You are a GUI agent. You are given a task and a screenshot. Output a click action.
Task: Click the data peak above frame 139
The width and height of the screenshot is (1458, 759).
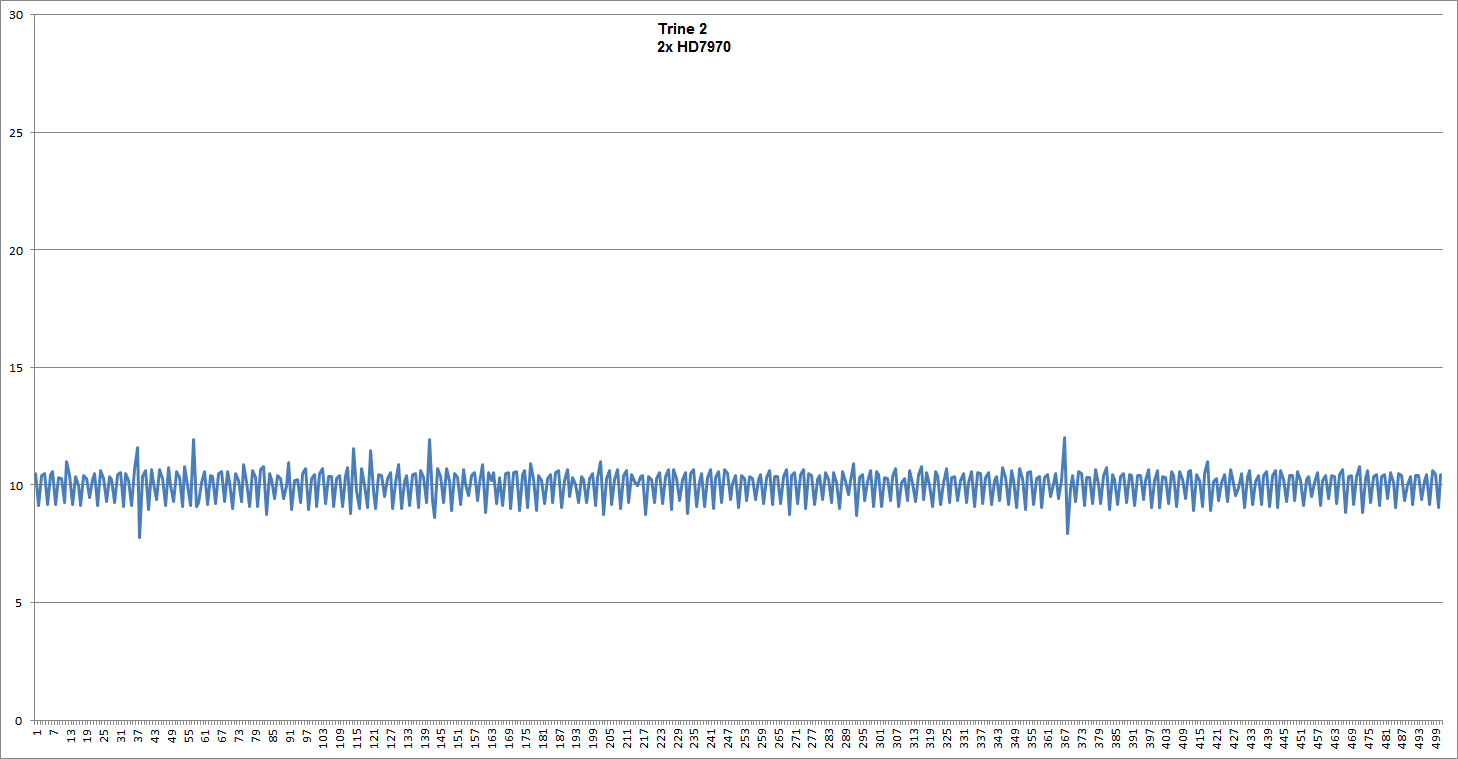(x=429, y=440)
